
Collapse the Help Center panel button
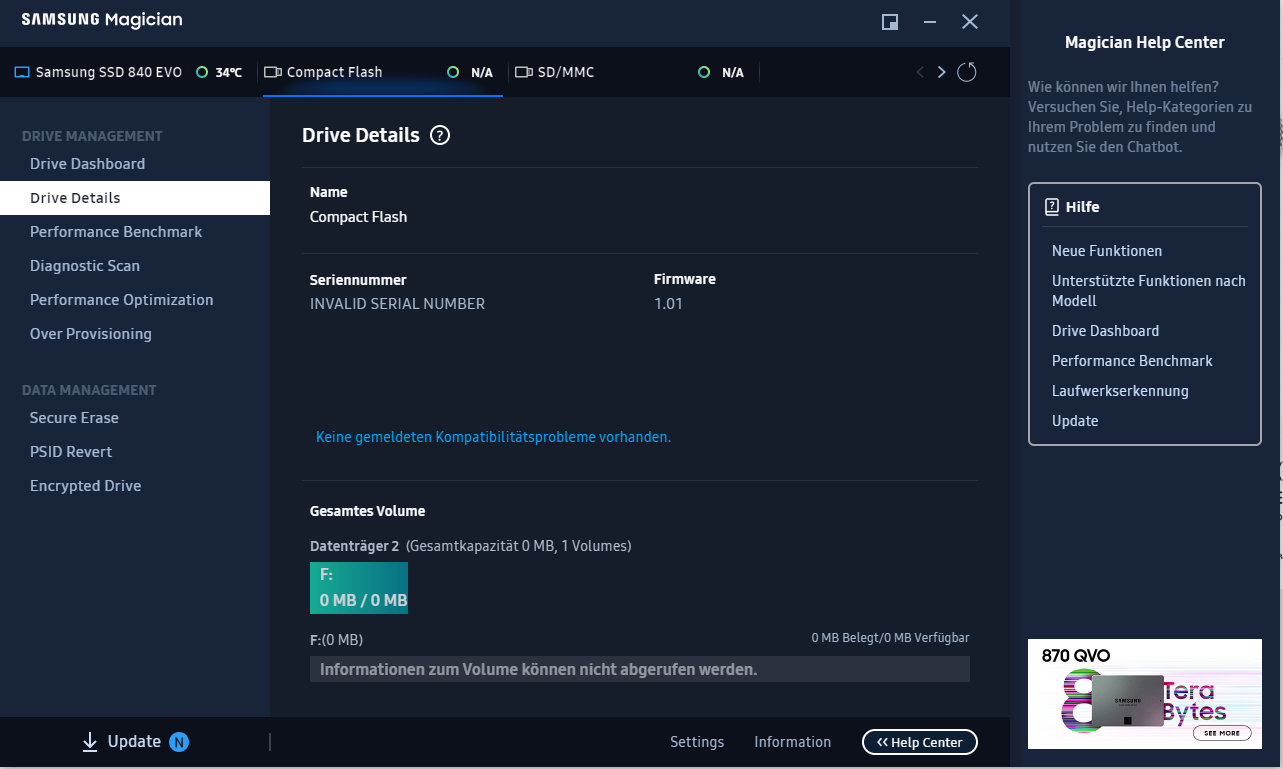pos(920,742)
